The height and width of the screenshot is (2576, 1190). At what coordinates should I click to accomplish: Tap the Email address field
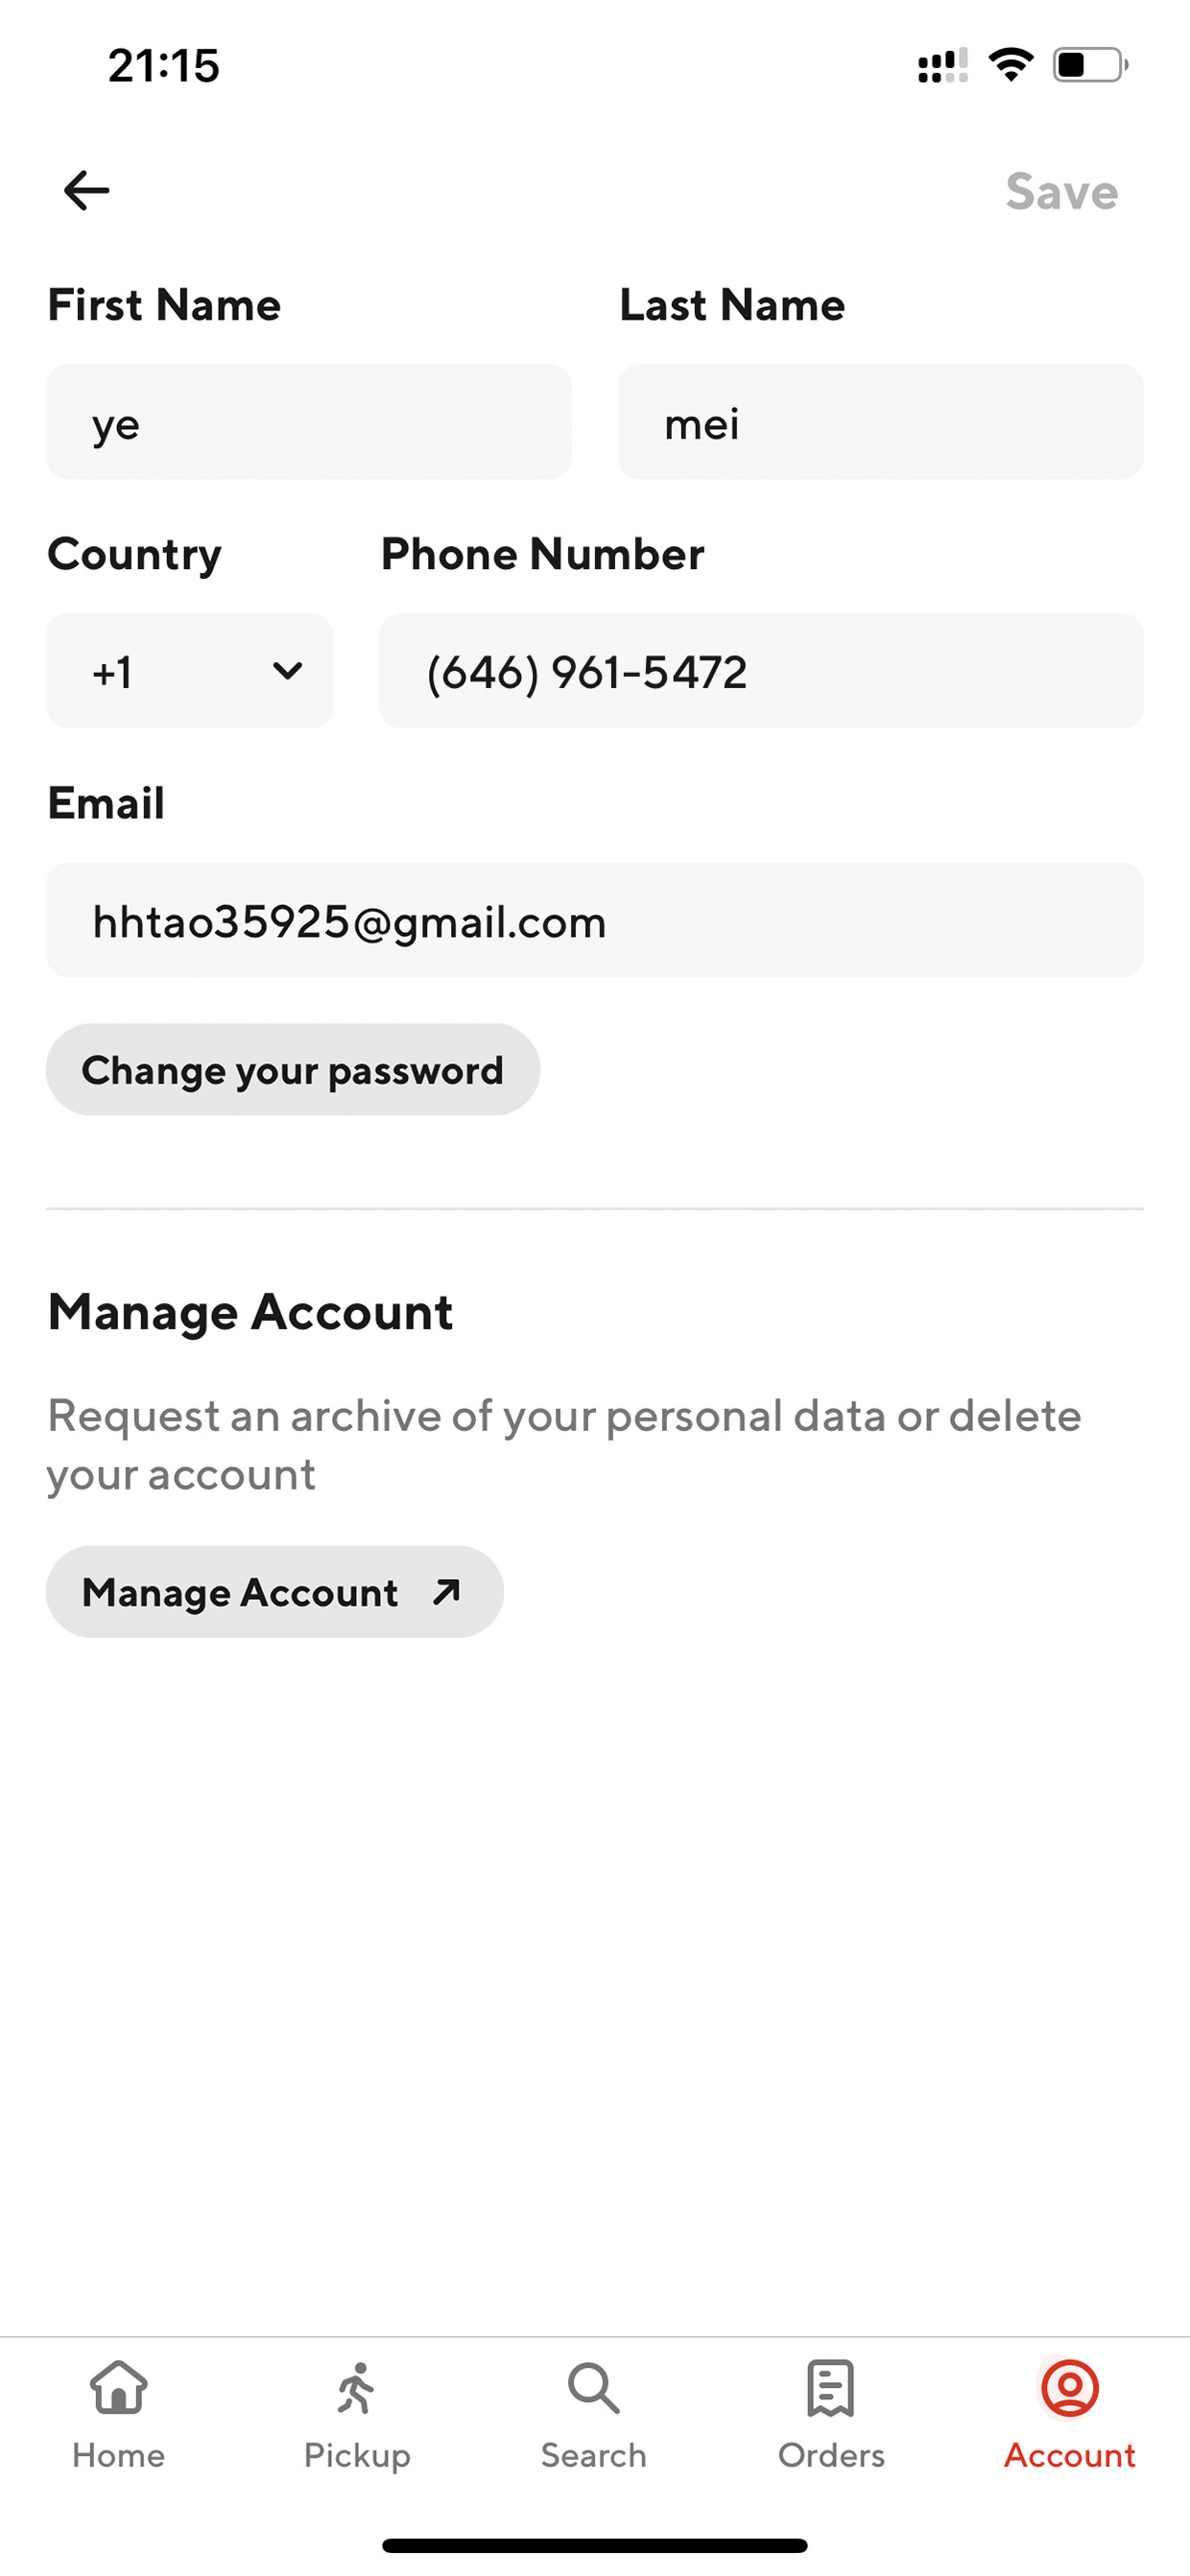594,920
